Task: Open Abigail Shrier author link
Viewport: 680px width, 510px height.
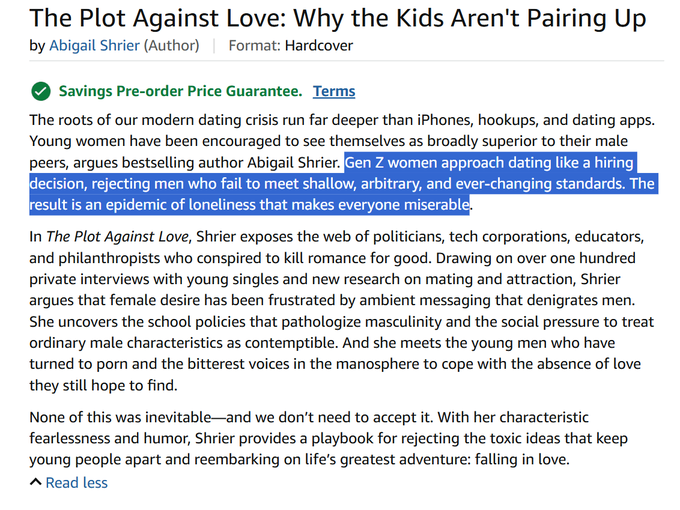Action: tap(94, 46)
